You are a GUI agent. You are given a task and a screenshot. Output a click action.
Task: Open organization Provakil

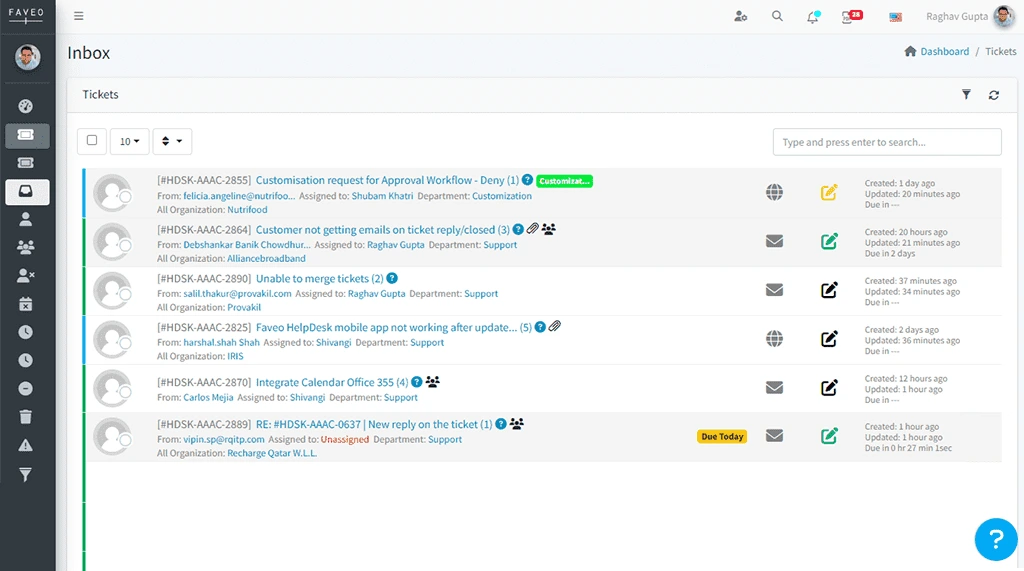coord(244,308)
